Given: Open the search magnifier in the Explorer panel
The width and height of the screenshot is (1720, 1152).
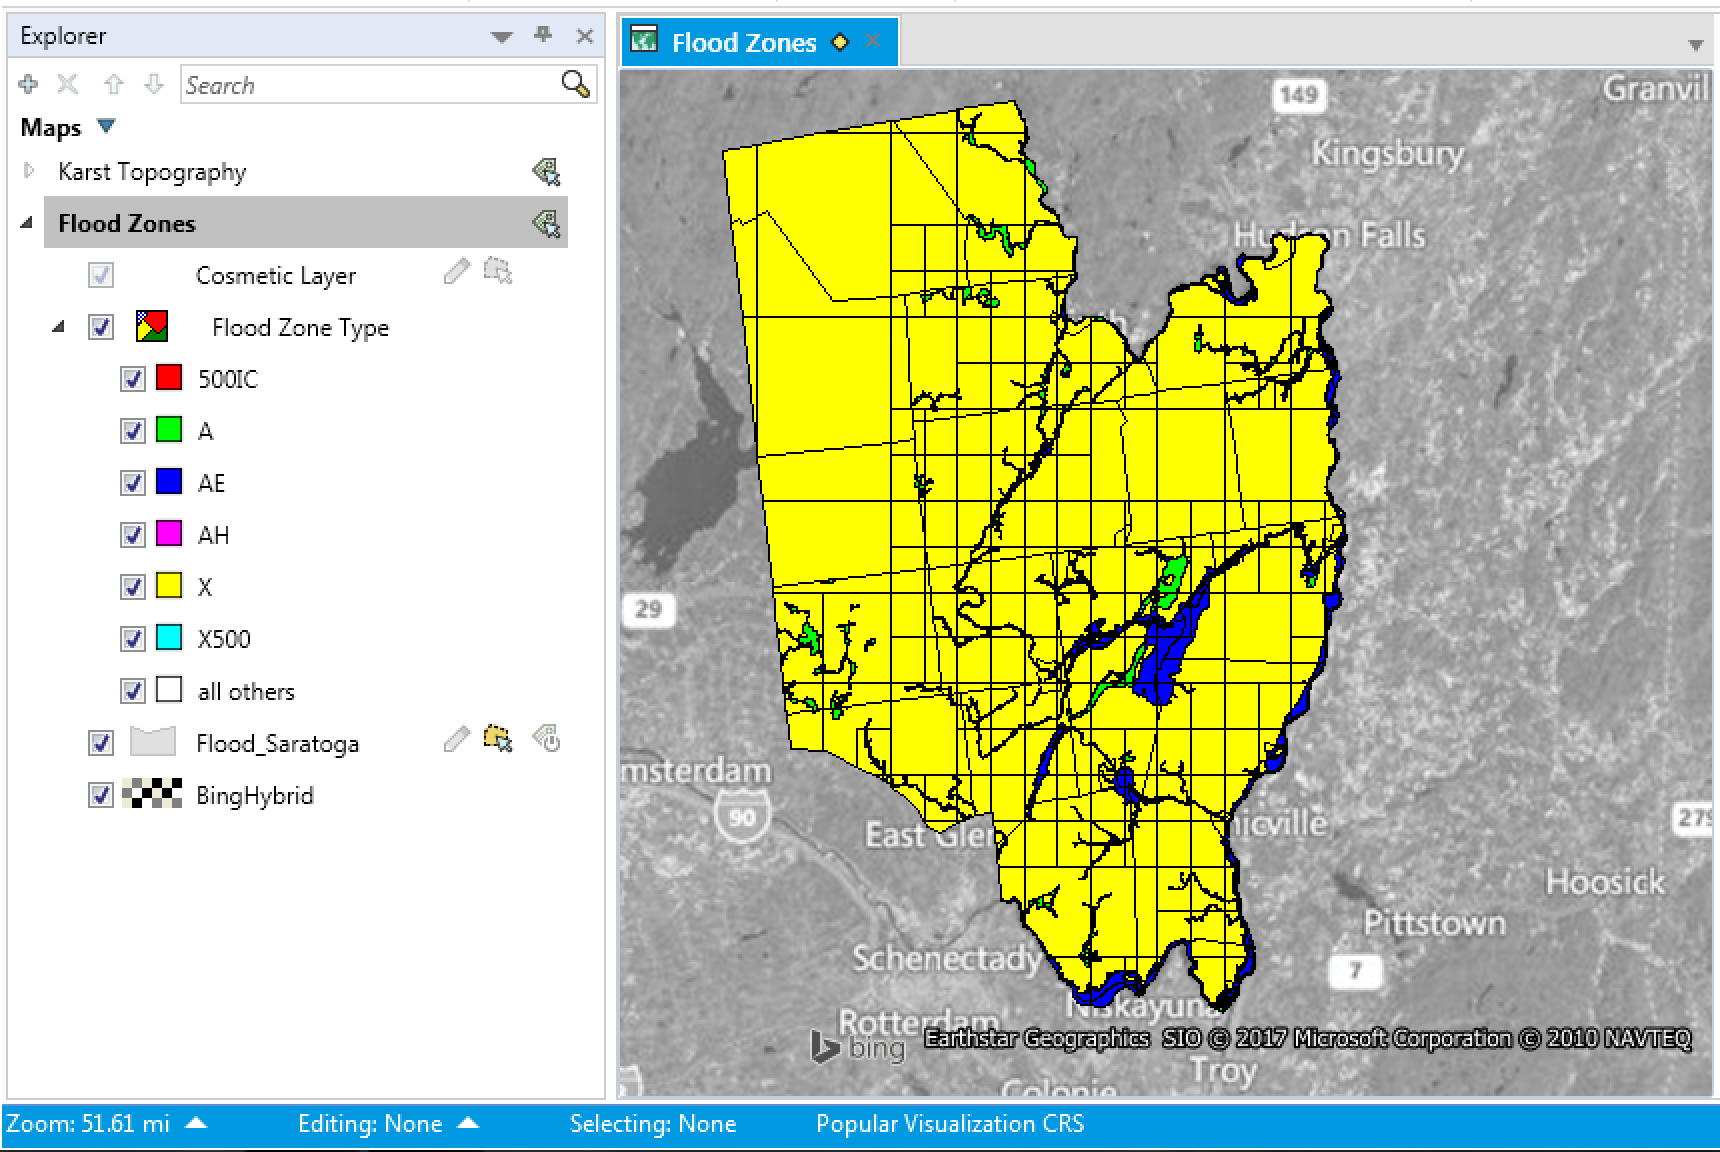Looking at the screenshot, I should (x=573, y=84).
